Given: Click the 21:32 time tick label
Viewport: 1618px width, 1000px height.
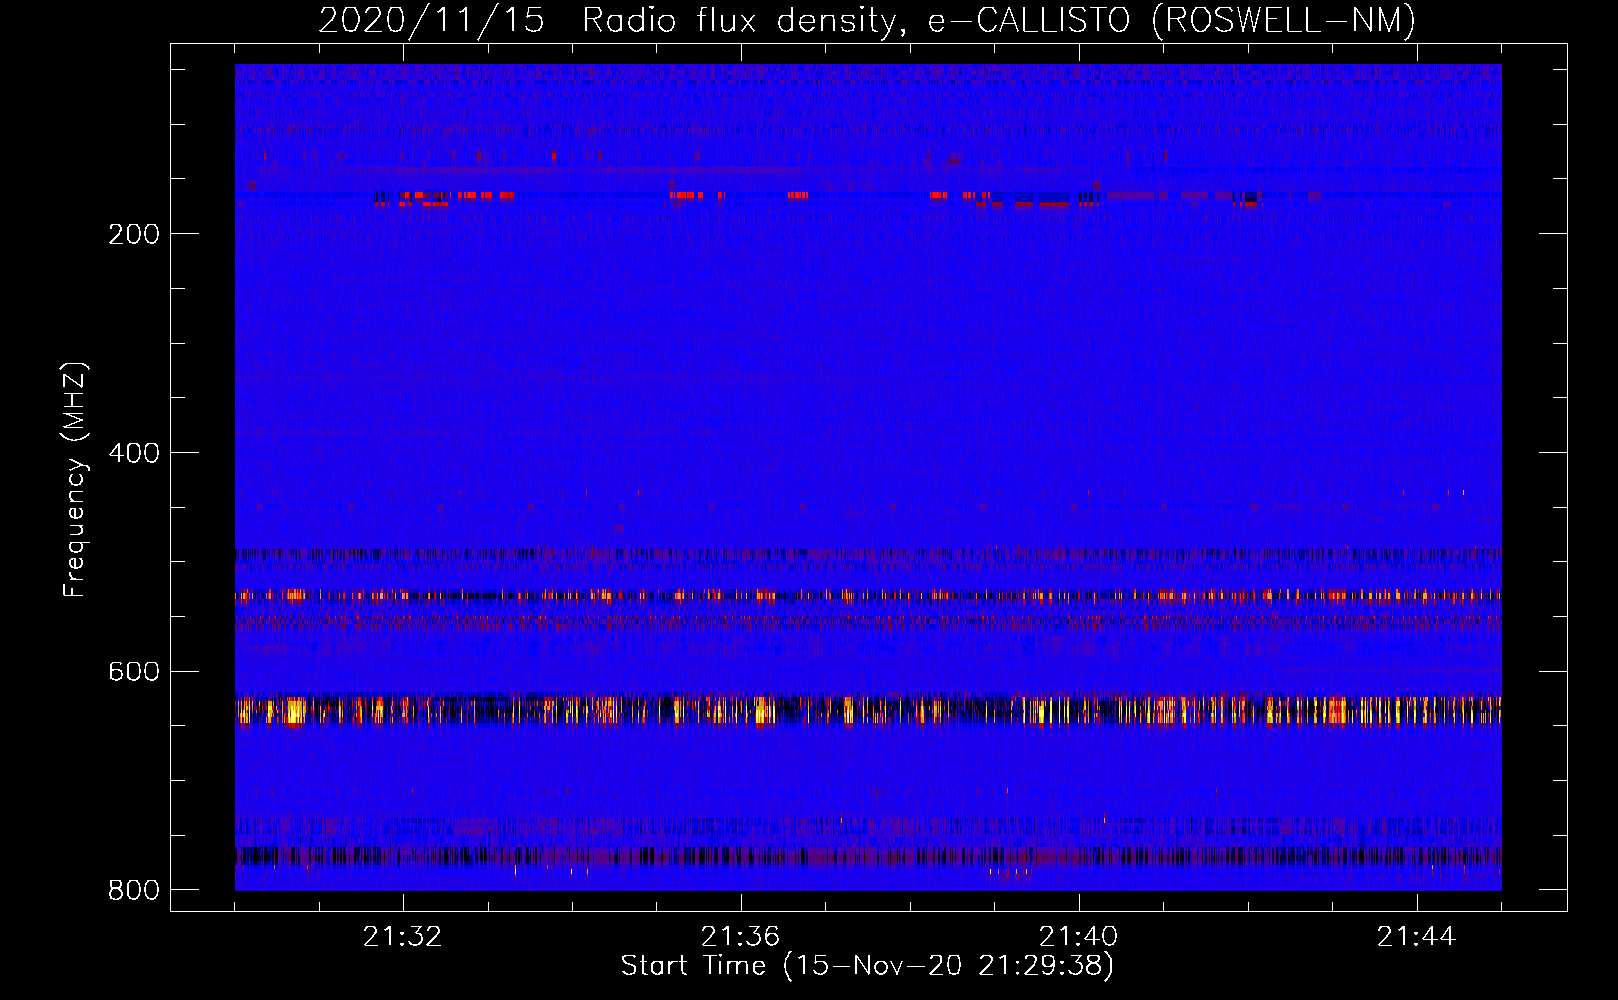Looking at the screenshot, I should [402, 937].
